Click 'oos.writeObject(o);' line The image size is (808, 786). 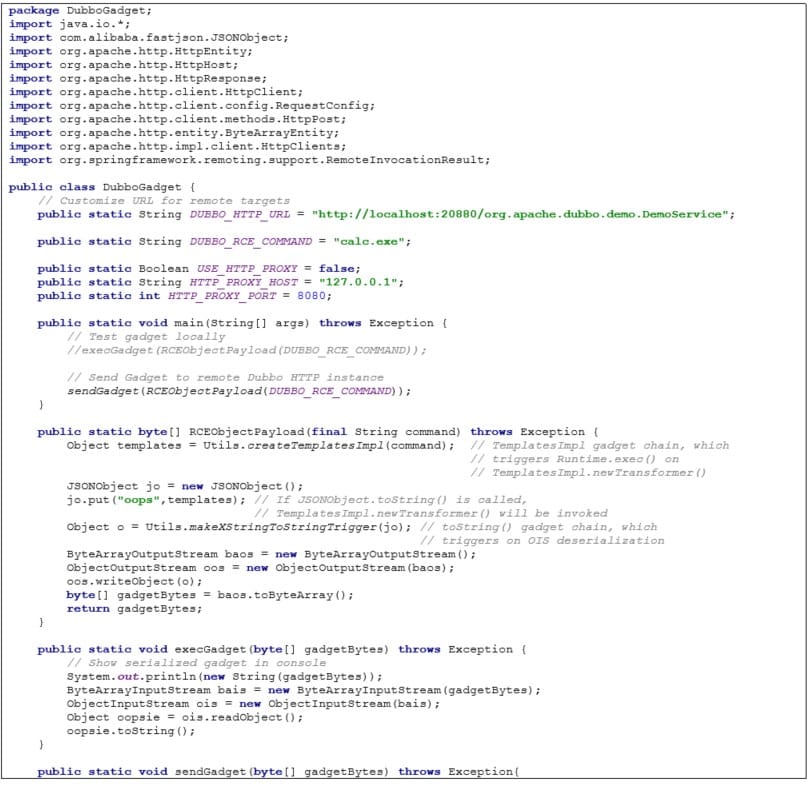pyautogui.click(x=134, y=581)
